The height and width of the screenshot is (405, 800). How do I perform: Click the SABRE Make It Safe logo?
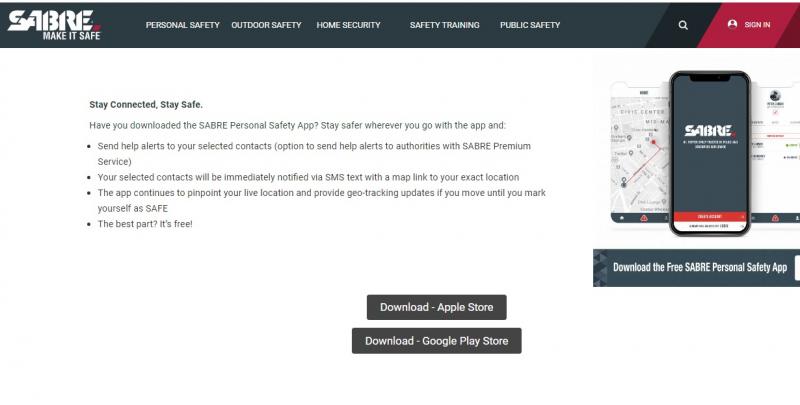click(x=54, y=25)
